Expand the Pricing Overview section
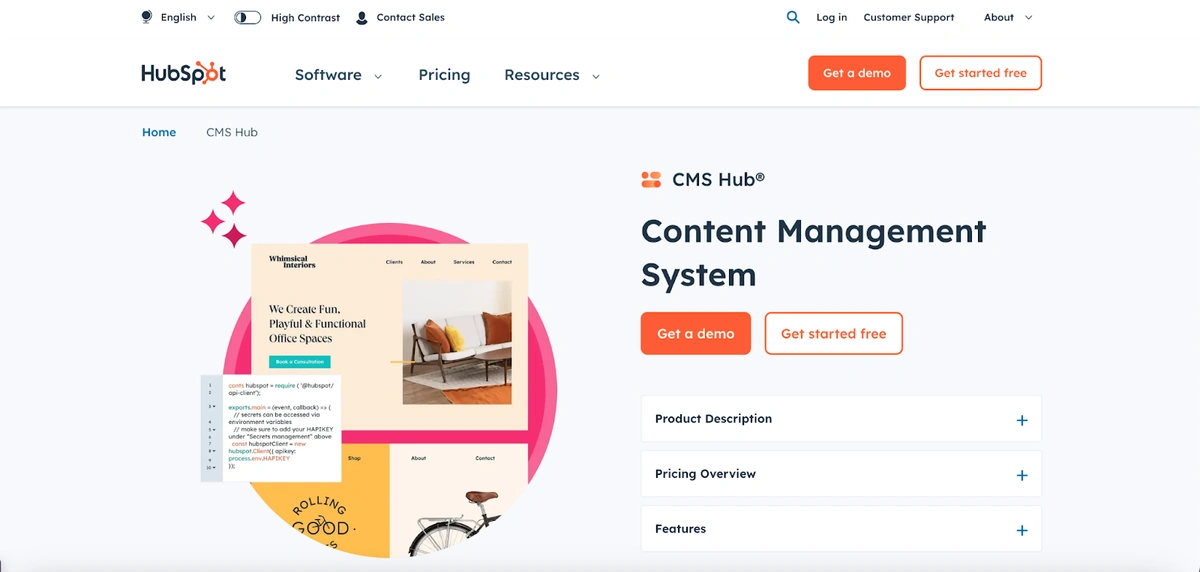The height and width of the screenshot is (572, 1200). click(x=841, y=474)
